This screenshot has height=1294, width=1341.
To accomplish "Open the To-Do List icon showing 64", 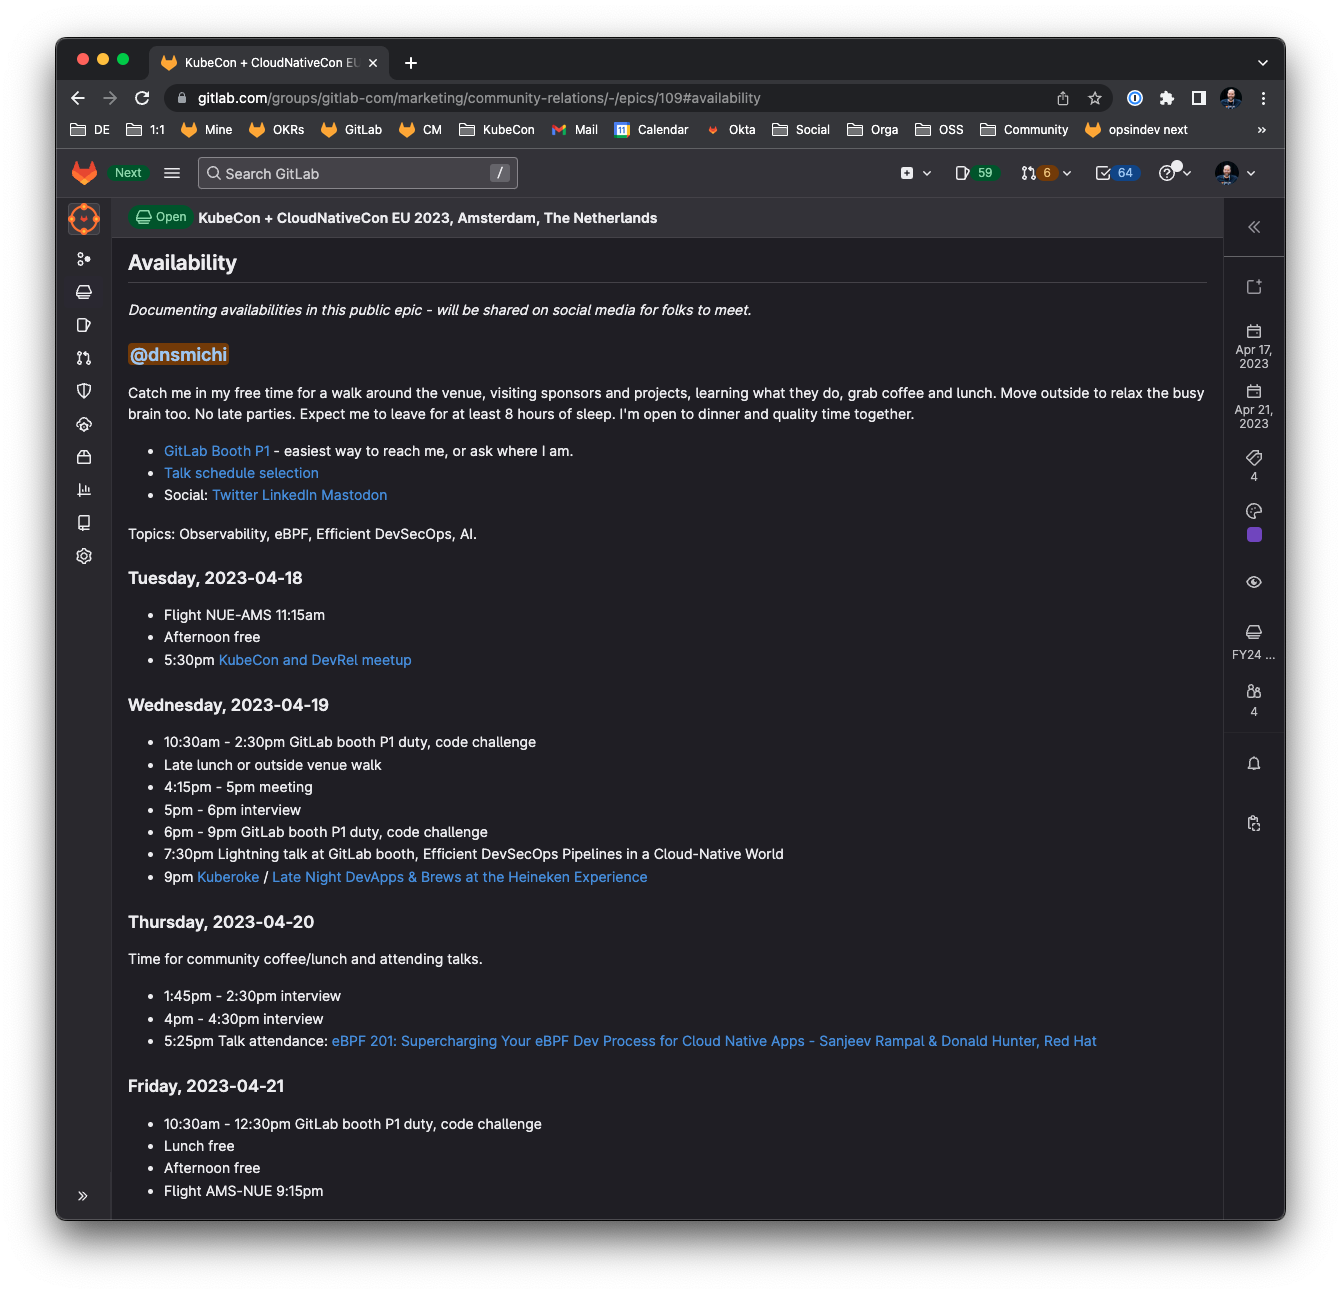I will [x=1115, y=173].
